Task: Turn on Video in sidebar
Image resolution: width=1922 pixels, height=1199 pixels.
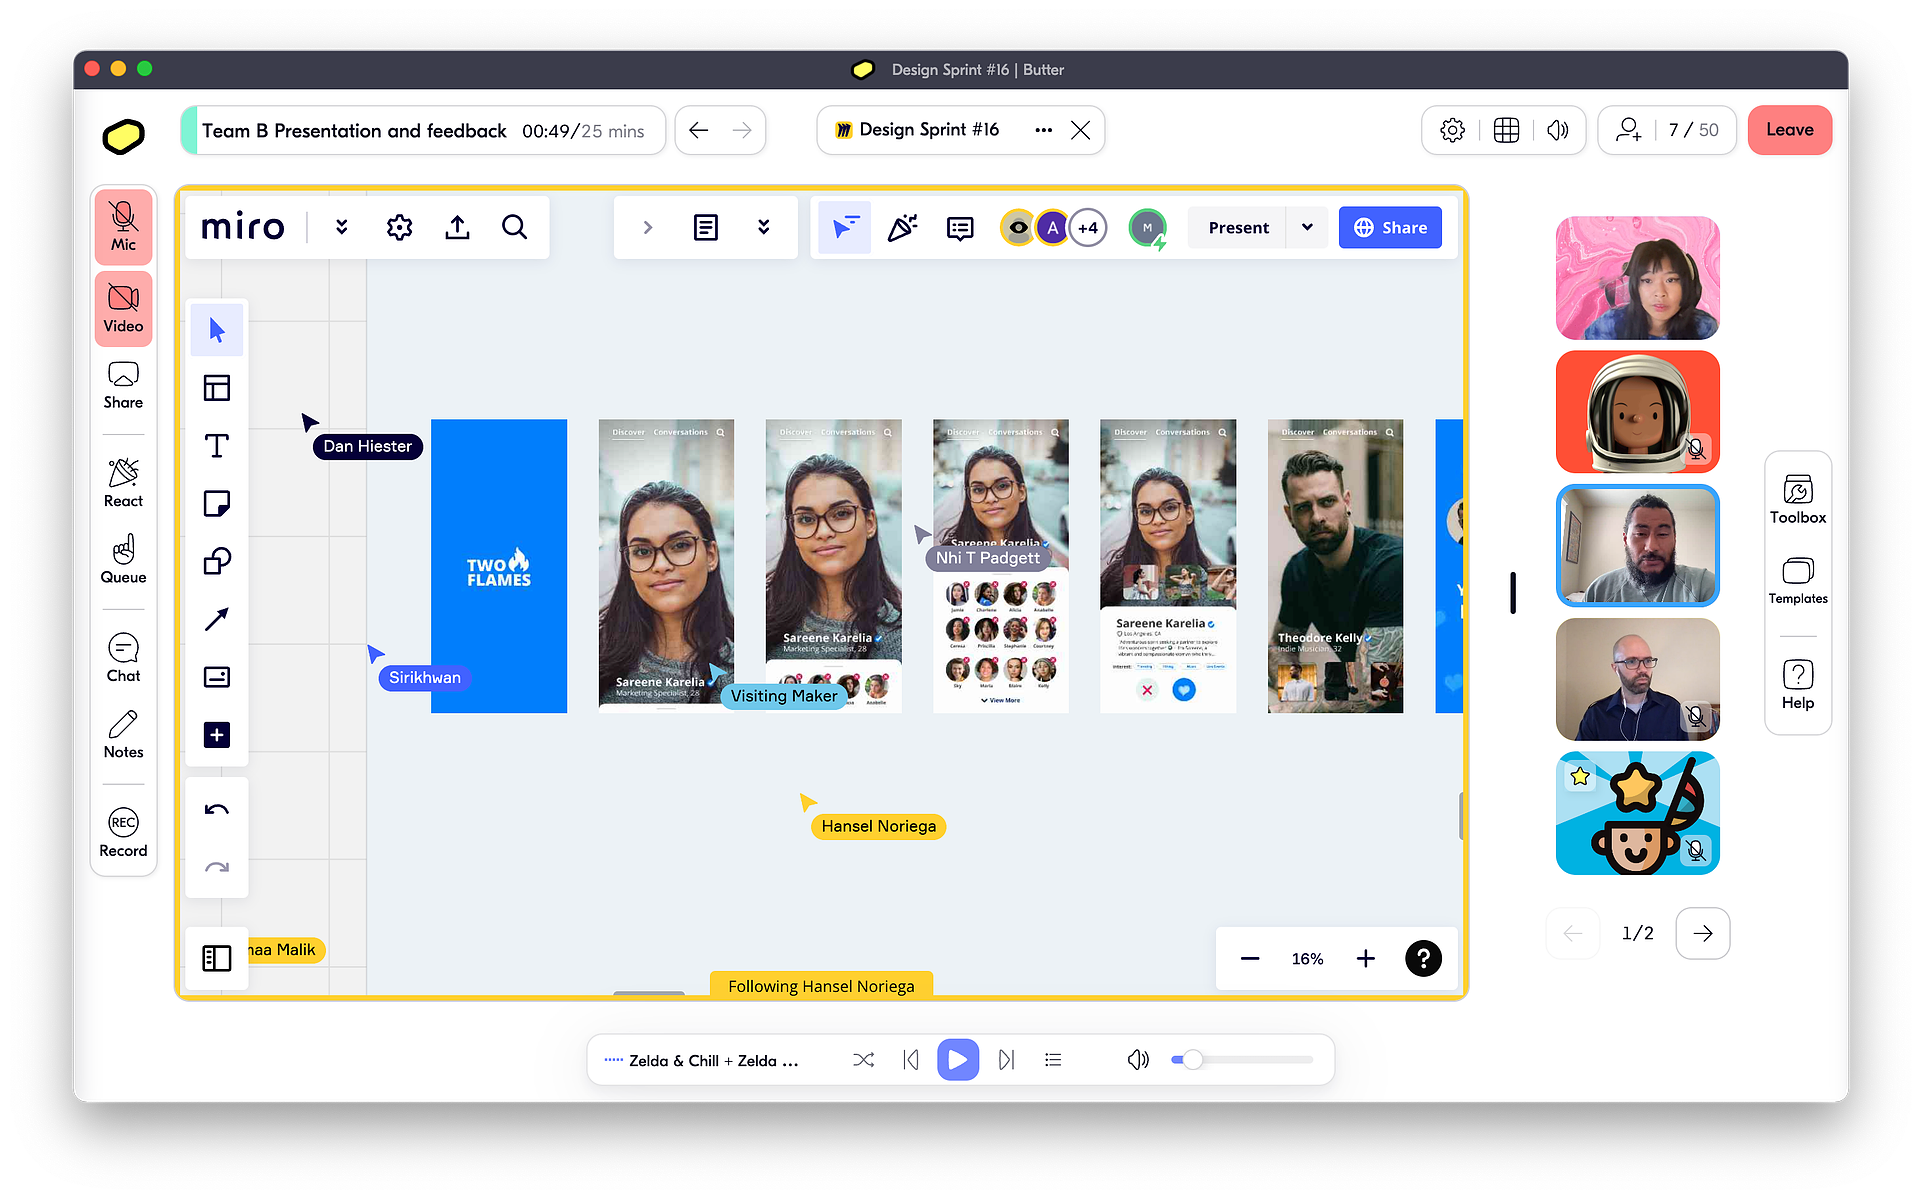Action: click(123, 309)
